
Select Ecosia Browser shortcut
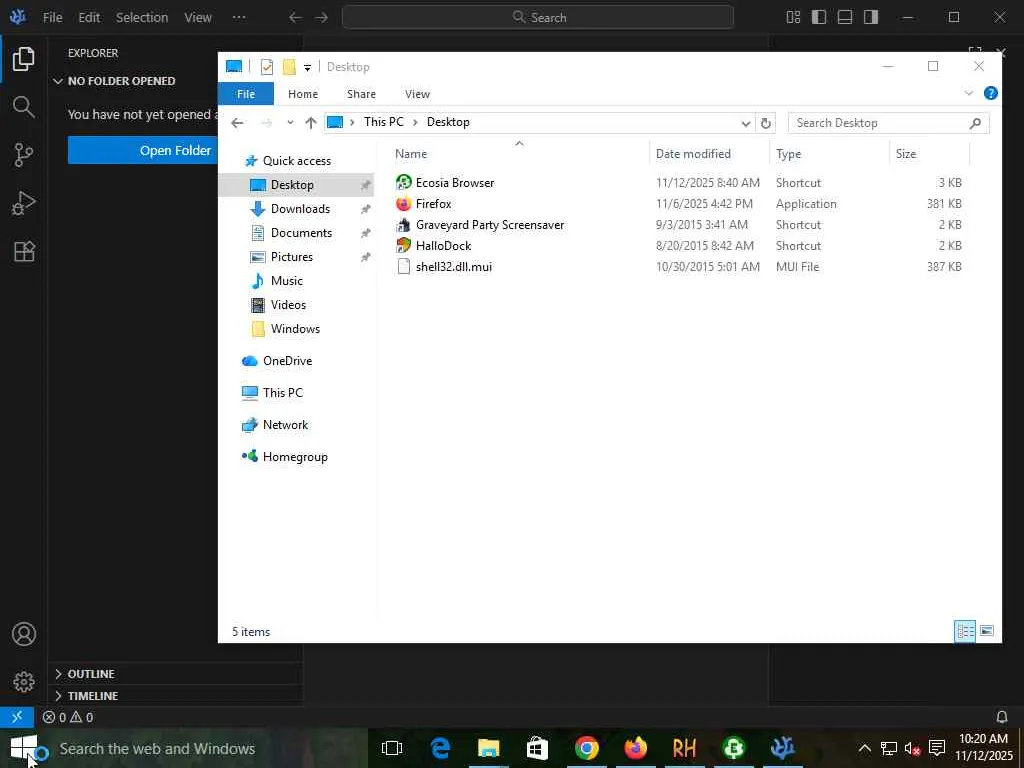tap(455, 183)
